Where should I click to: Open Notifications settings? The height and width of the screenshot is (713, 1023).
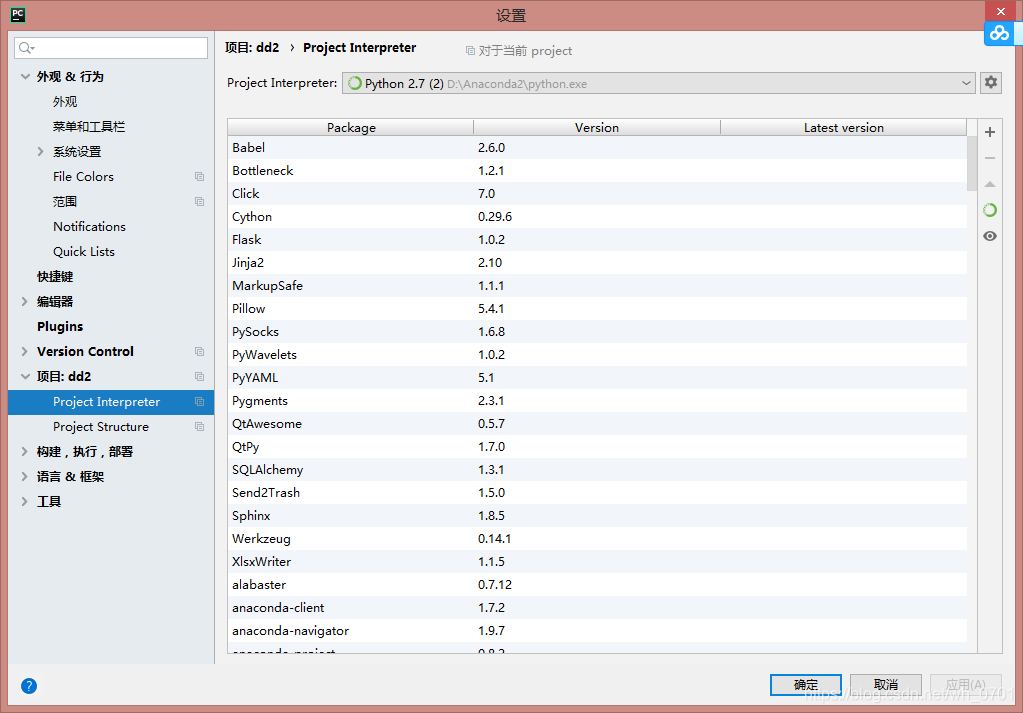[89, 226]
